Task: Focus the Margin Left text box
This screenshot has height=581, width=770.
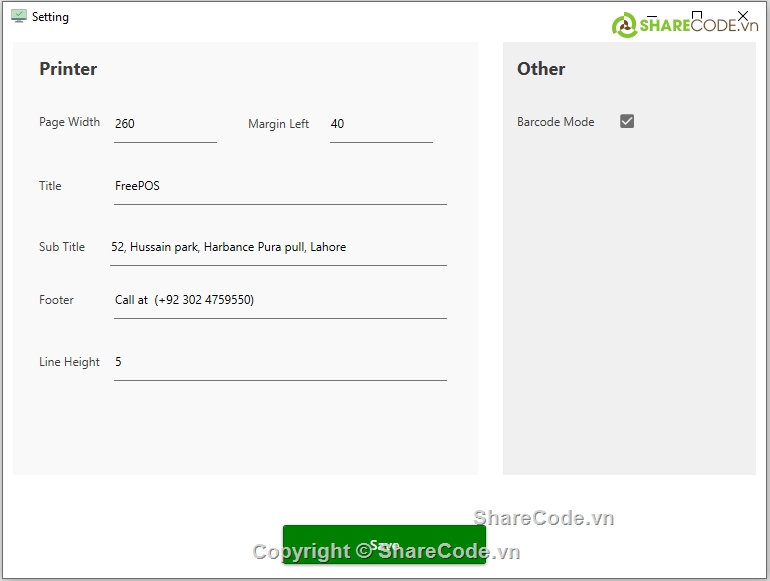Action: [x=380, y=124]
